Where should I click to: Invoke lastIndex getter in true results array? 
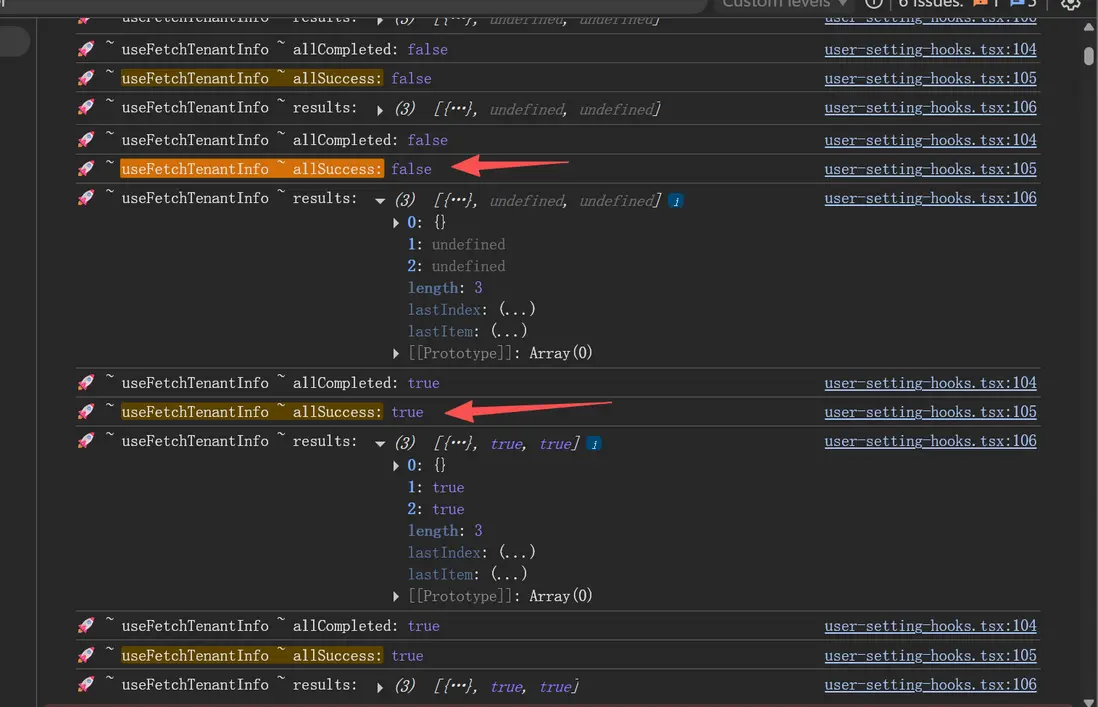point(517,553)
